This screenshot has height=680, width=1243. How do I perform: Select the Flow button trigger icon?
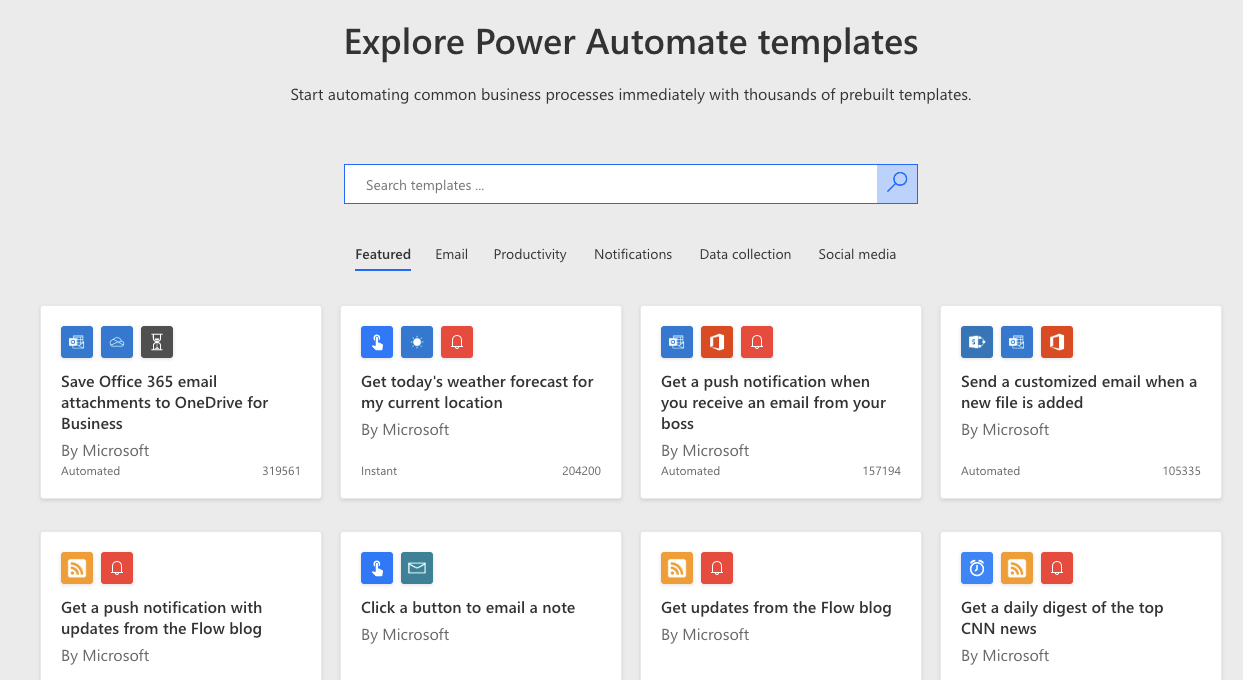point(377,342)
